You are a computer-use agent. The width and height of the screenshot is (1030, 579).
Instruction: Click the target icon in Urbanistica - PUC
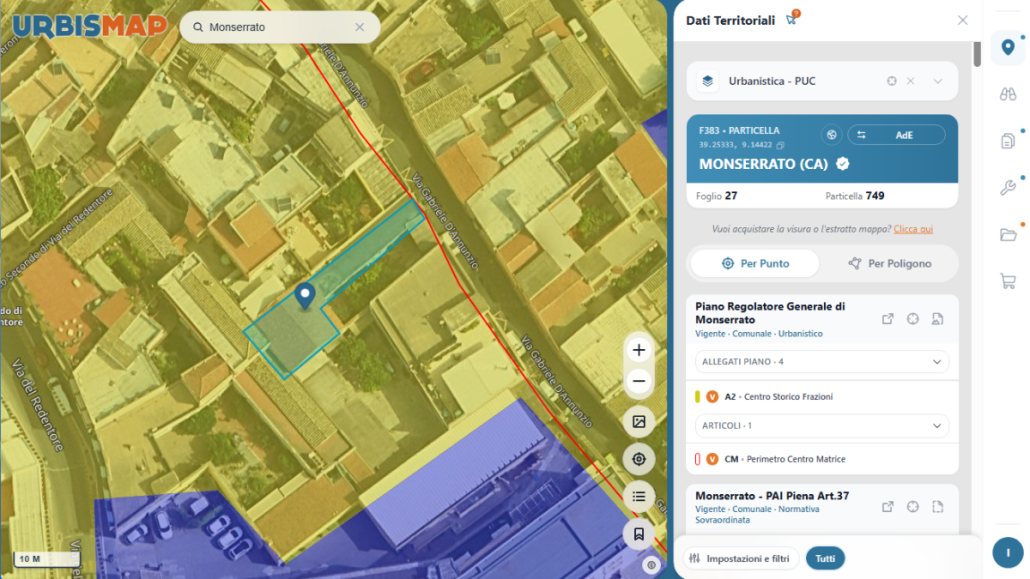click(891, 81)
